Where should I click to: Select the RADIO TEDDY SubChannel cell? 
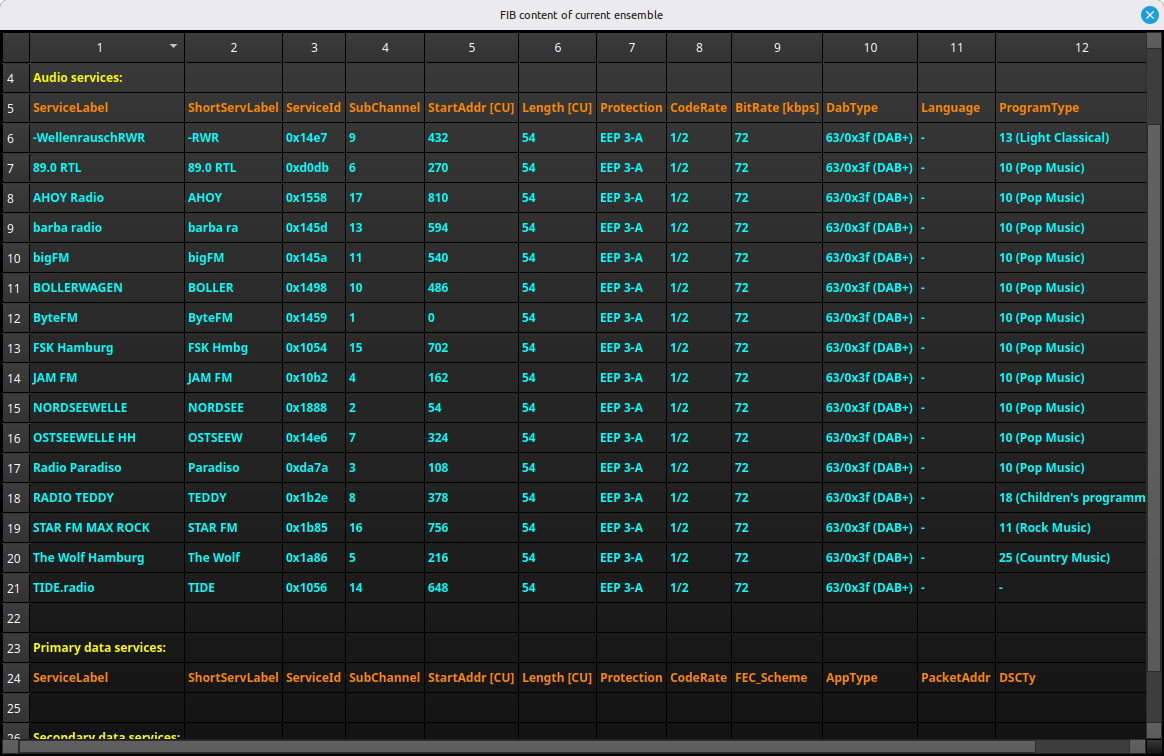(384, 498)
